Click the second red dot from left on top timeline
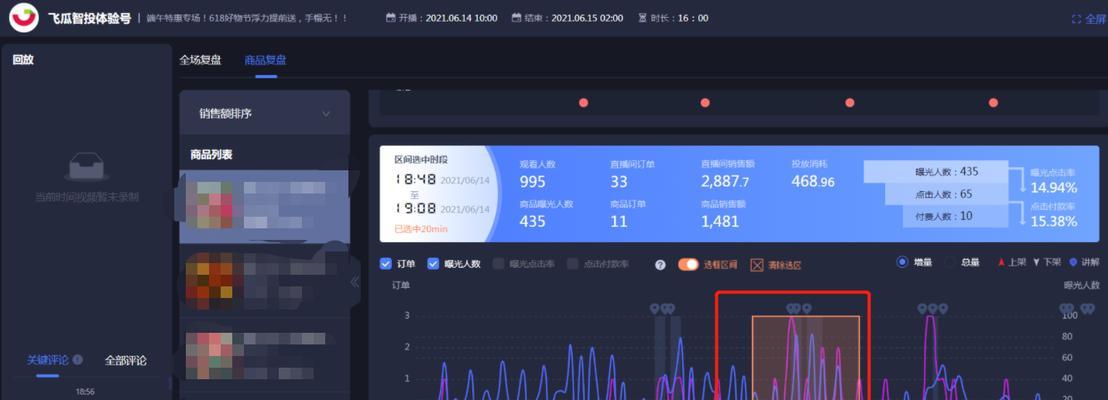Screen dimensions: 1108x400 click(x=705, y=102)
